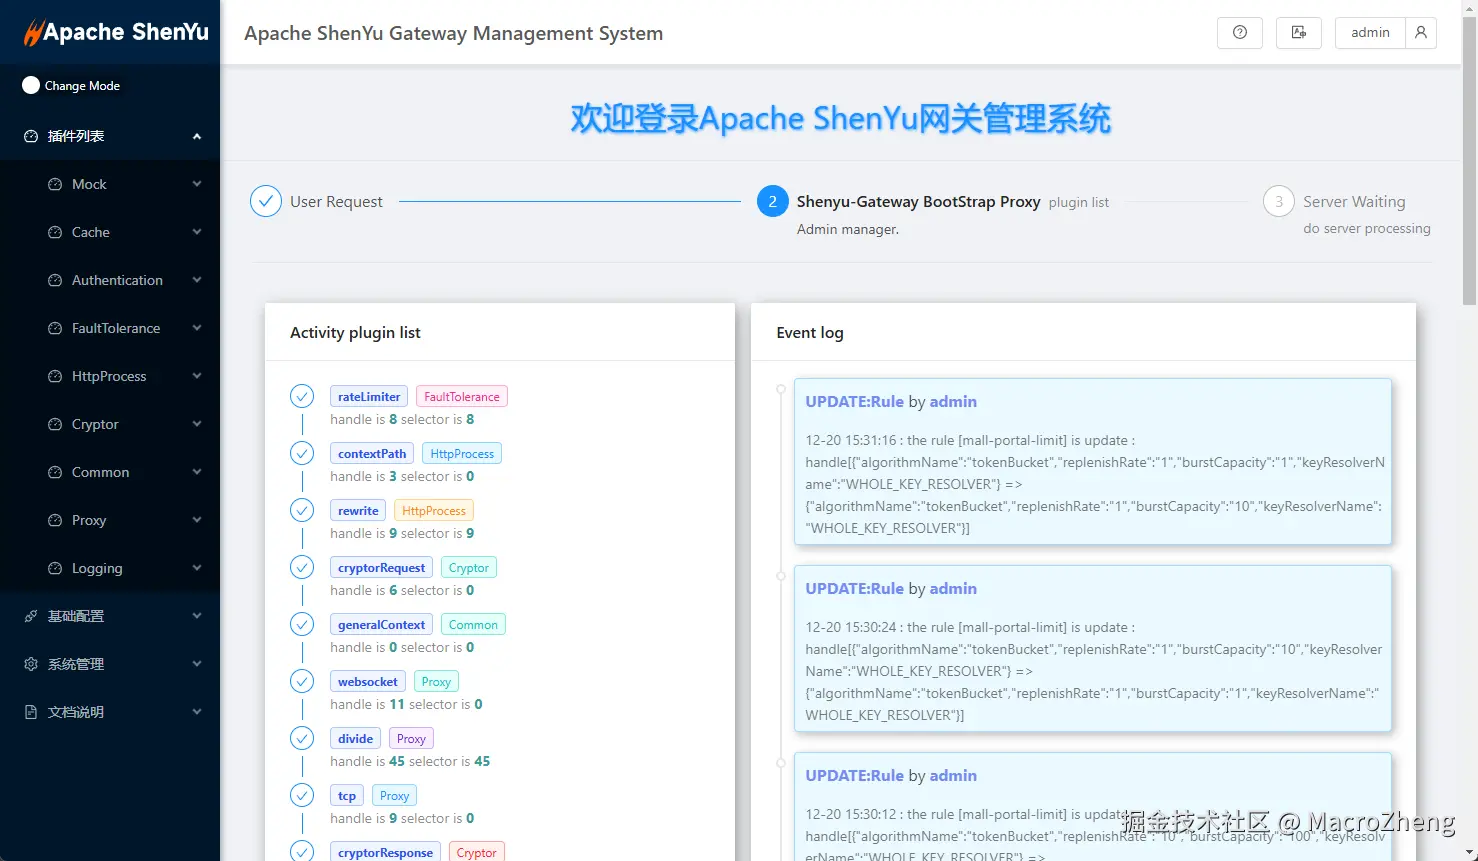1478x861 pixels.
Task: Click the 'handle is 11 selector is 0' text
Action: click(x=406, y=704)
